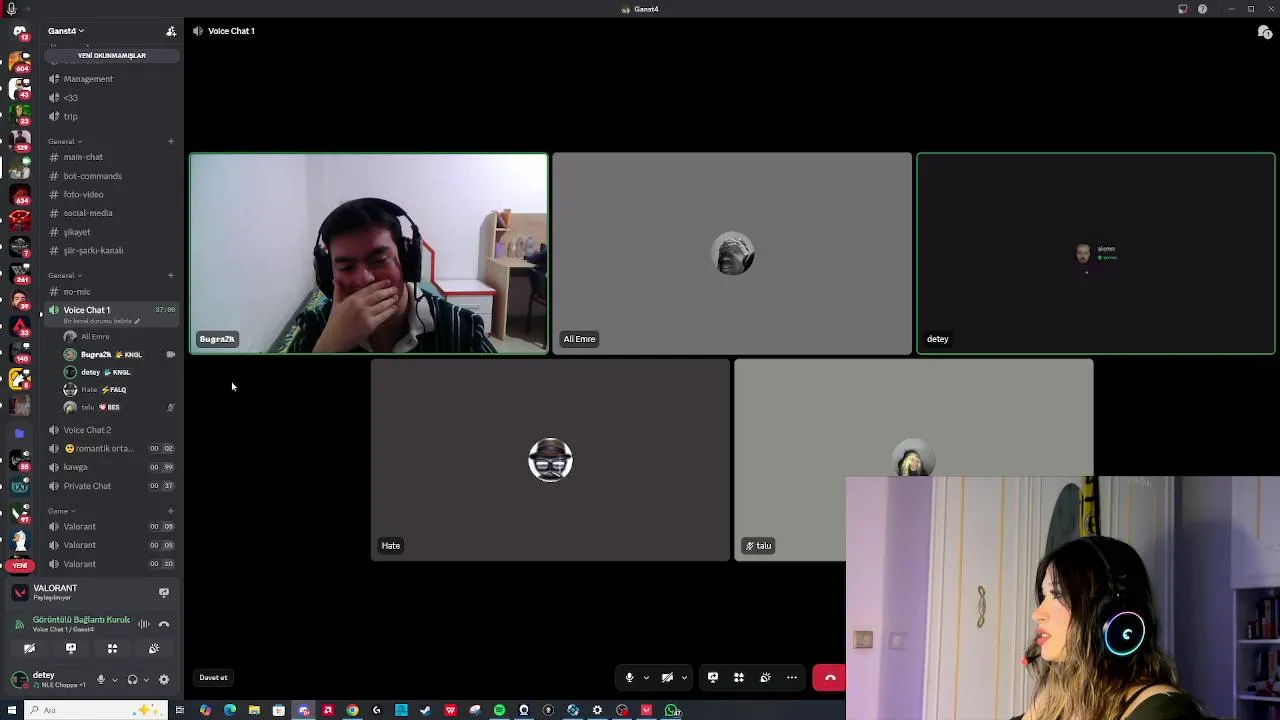Open soundboard in the bottom call bar
This screenshot has height=720, width=1280.
[x=765, y=677]
